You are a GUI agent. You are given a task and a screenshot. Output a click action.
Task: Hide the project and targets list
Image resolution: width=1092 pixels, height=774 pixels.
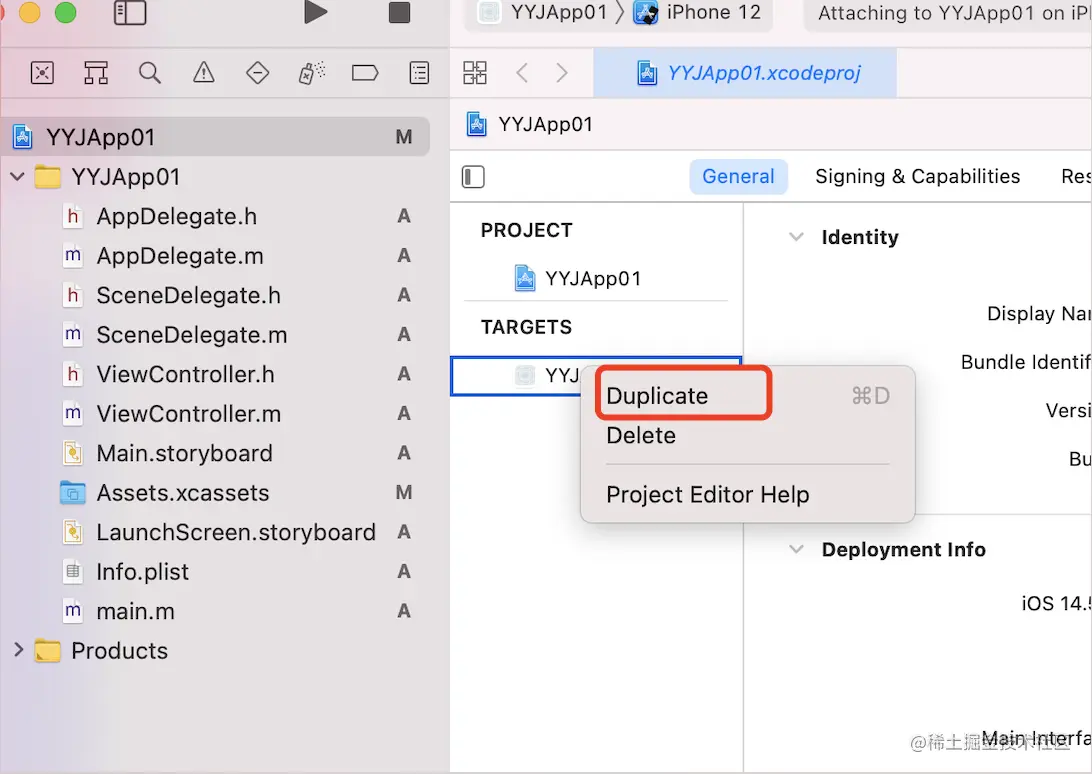click(473, 177)
